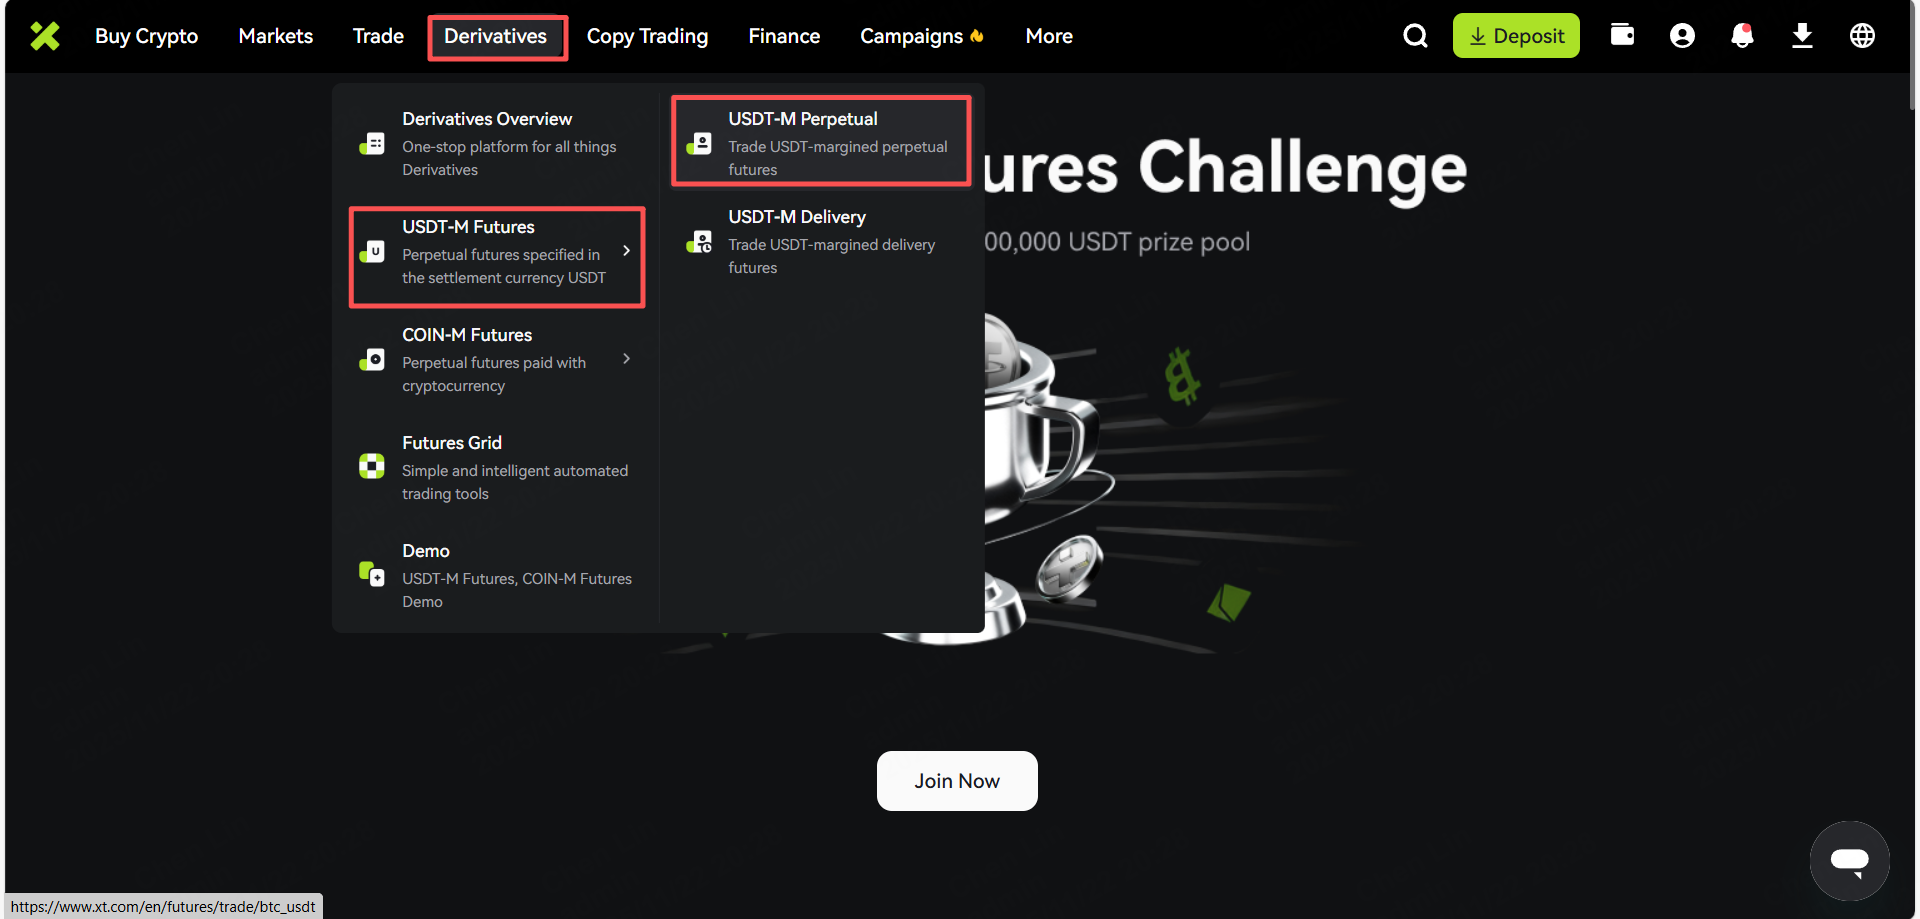The height and width of the screenshot is (919, 1920).
Task: Open the search magnifier icon
Action: point(1415,36)
